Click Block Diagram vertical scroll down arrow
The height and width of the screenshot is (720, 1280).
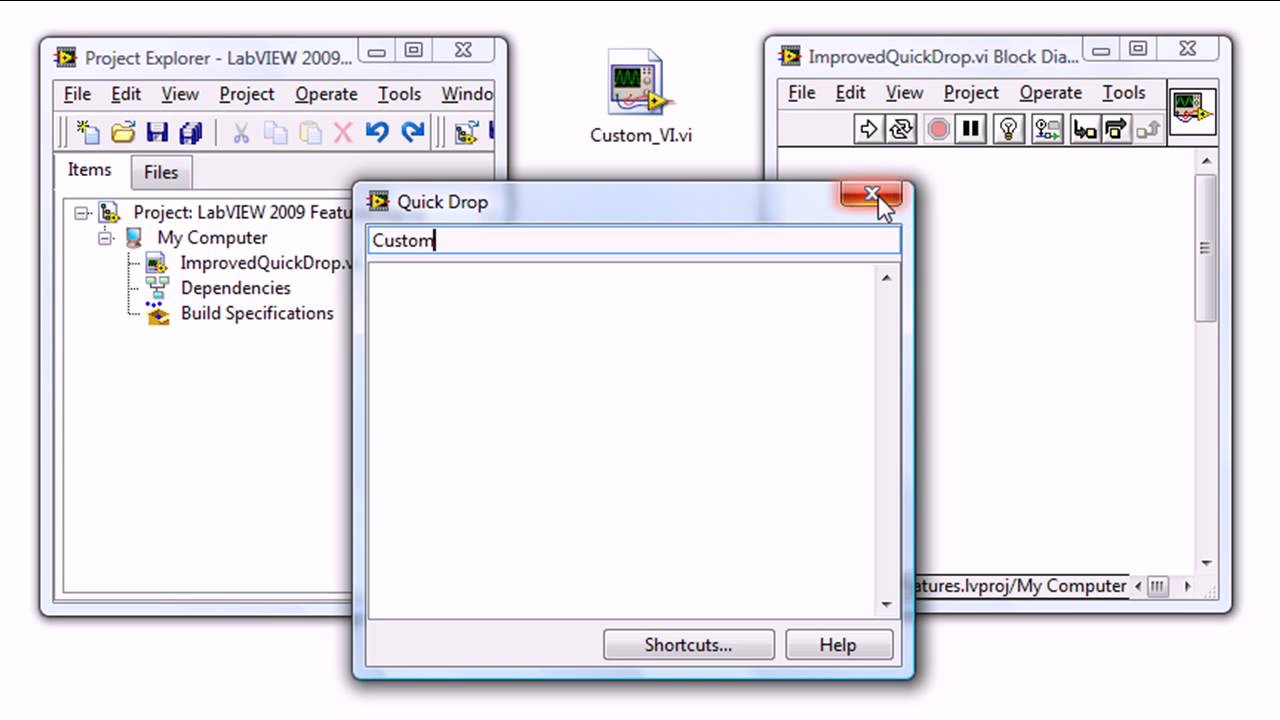click(1206, 563)
